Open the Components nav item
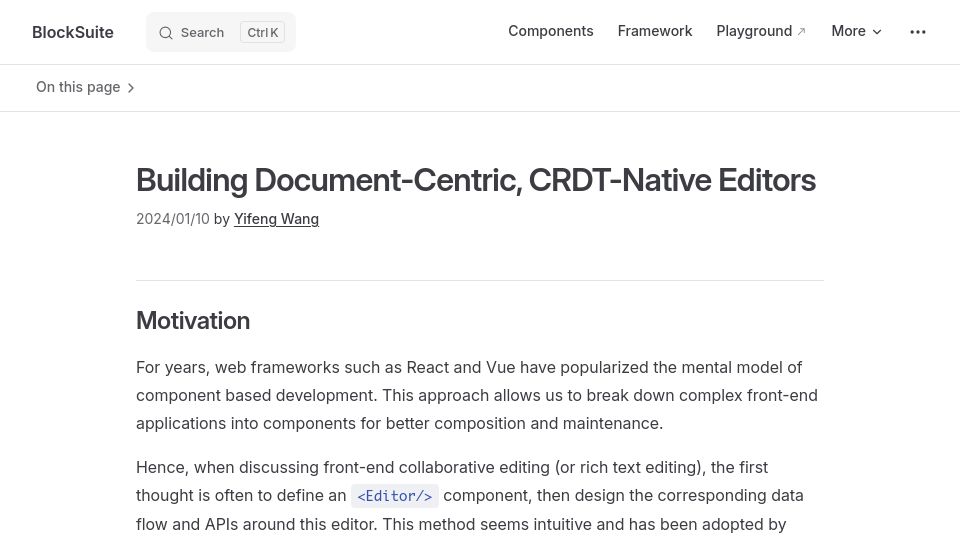 550,31
